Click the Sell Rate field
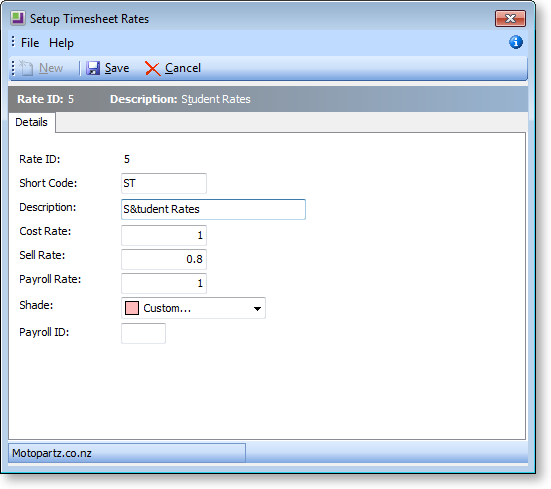Viewport: 551px width, 489px height. point(164,259)
